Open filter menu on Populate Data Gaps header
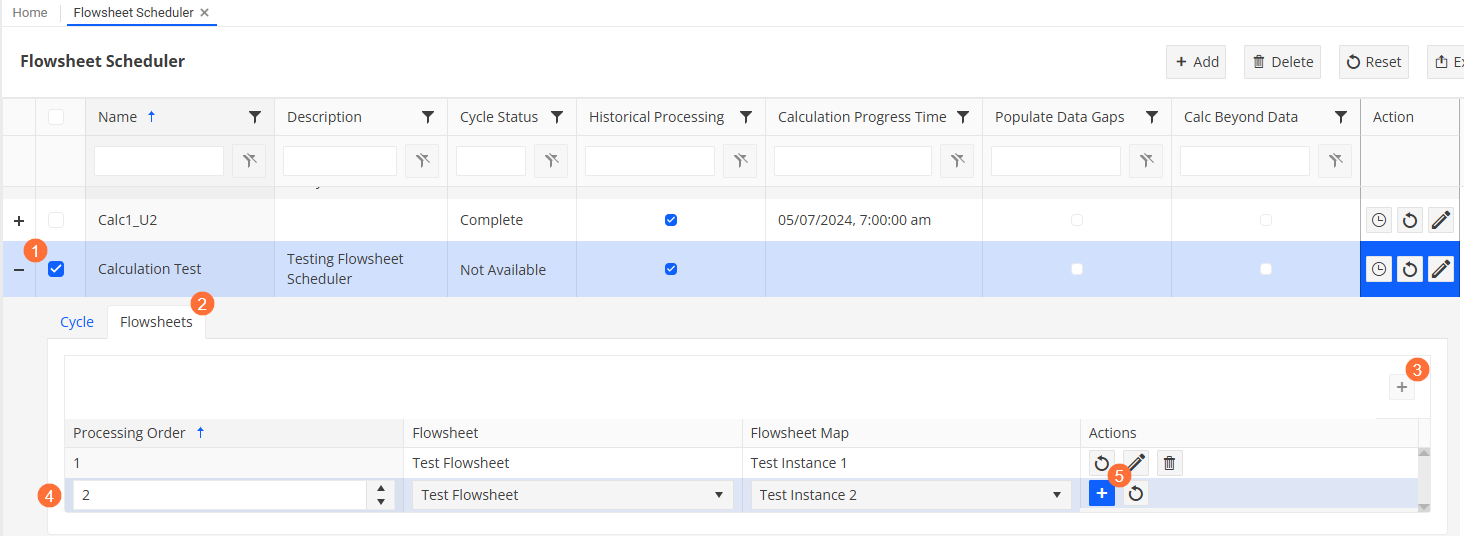Viewport: 1464px width, 536px height. (x=1152, y=117)
